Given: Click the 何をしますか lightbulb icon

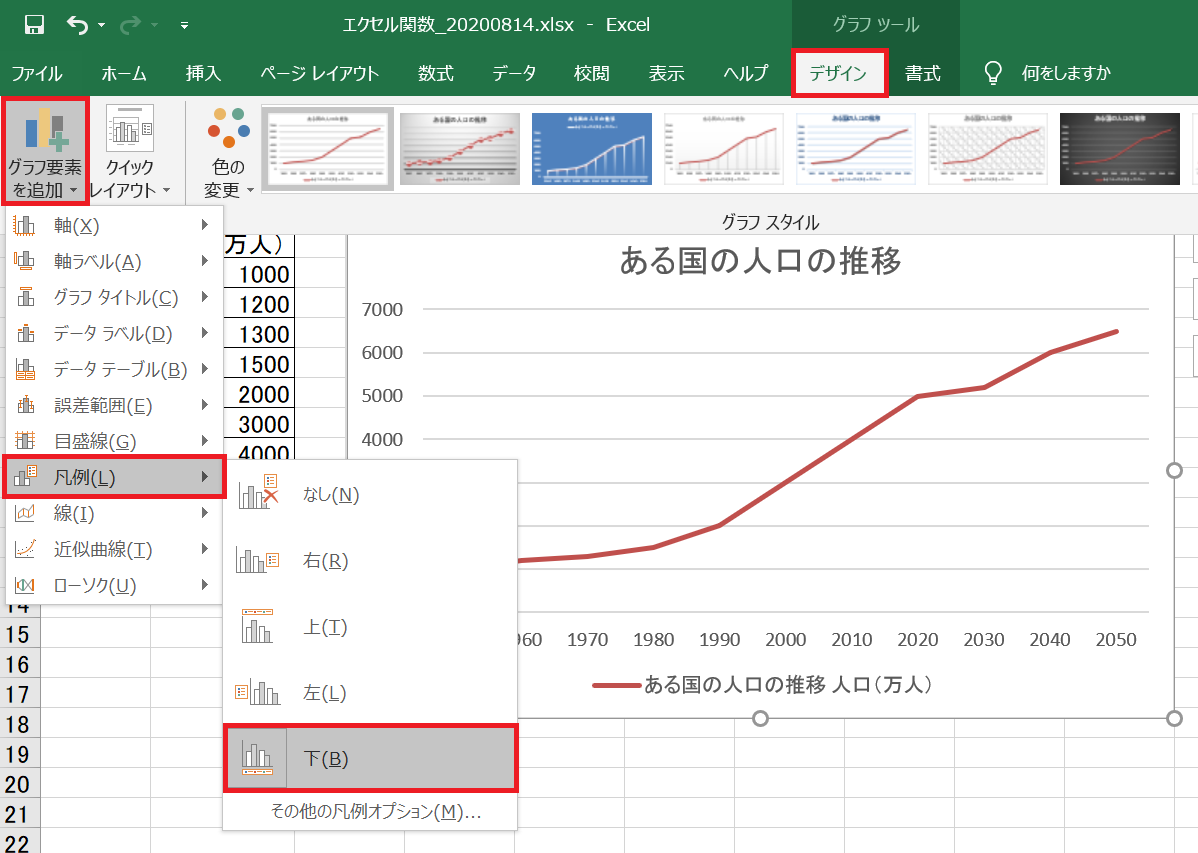Looking at the screenshot, I should pos(991,71).
